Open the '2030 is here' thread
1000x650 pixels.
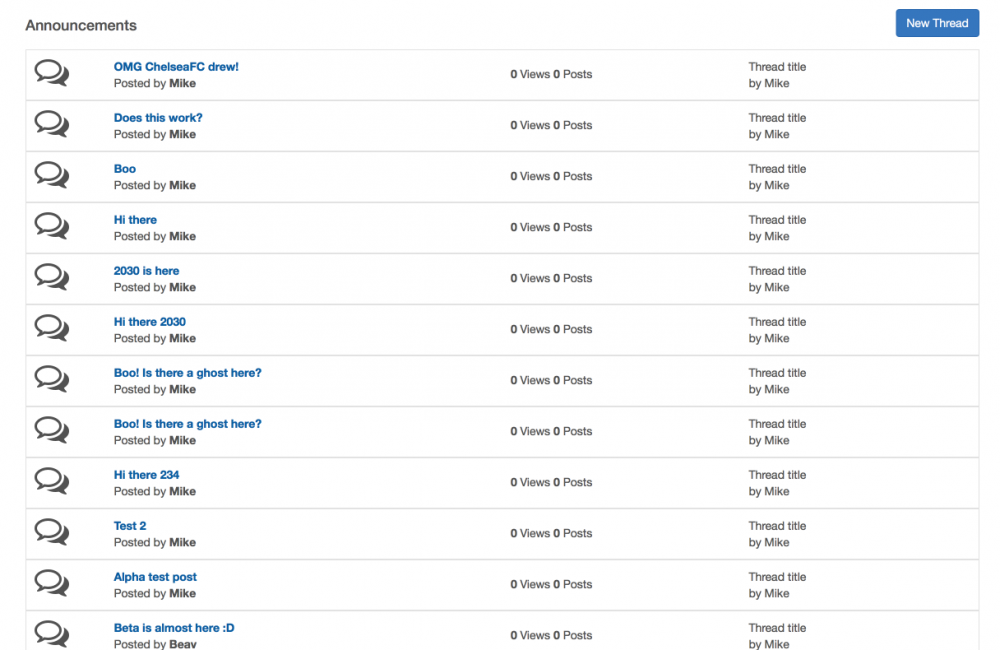point(147,270)
